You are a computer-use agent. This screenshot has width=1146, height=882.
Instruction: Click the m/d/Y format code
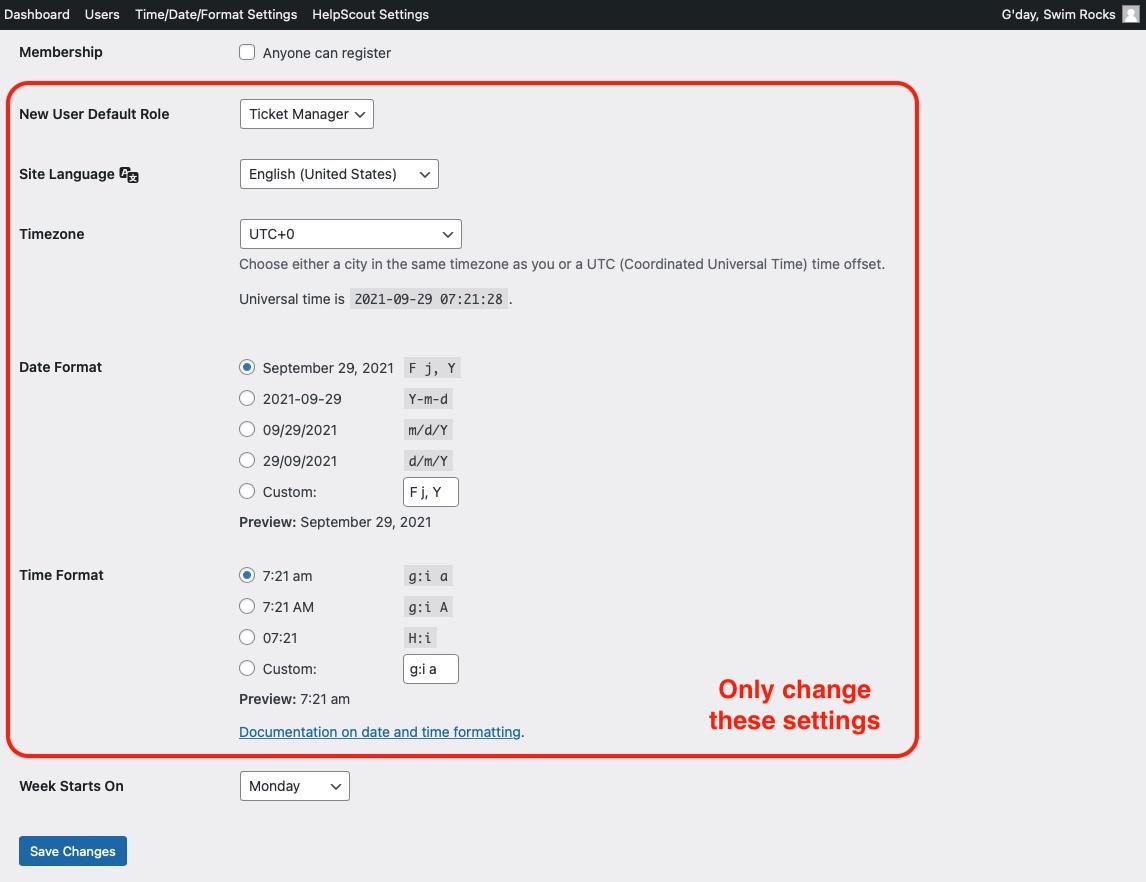(428, 430)
